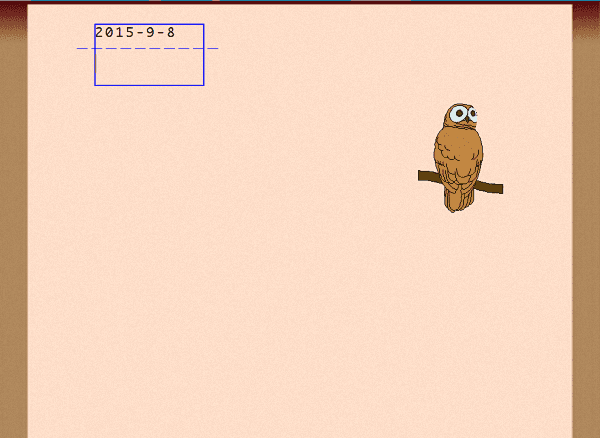Image resolution: width=600 pixels, height=438 pixels.
Task: Click the dark strip above the page
Action: [x=300, y=2]
